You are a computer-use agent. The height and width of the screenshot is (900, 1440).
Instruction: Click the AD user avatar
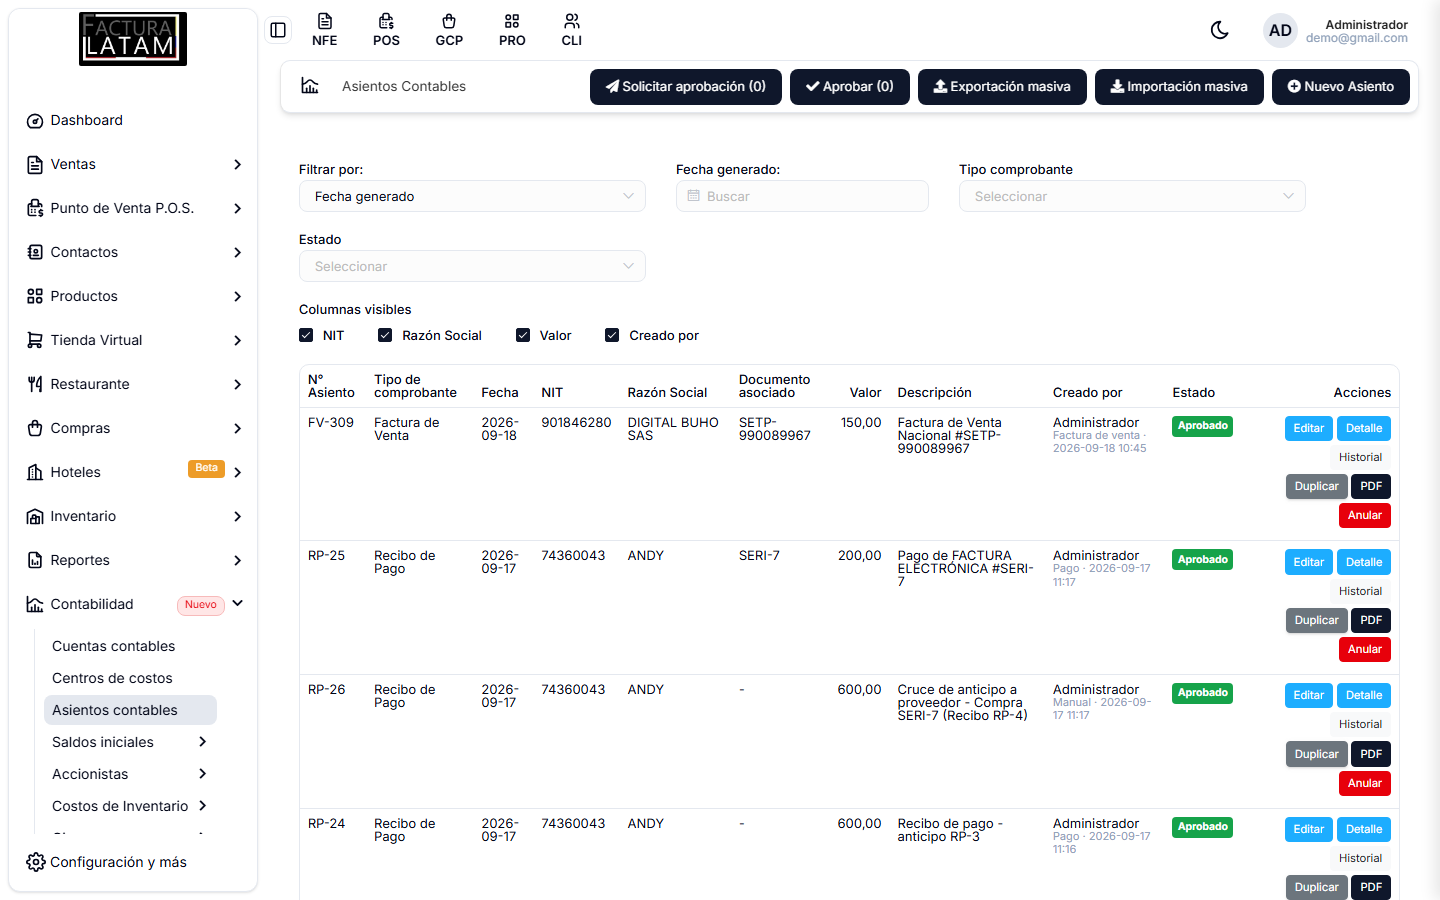1280,30
